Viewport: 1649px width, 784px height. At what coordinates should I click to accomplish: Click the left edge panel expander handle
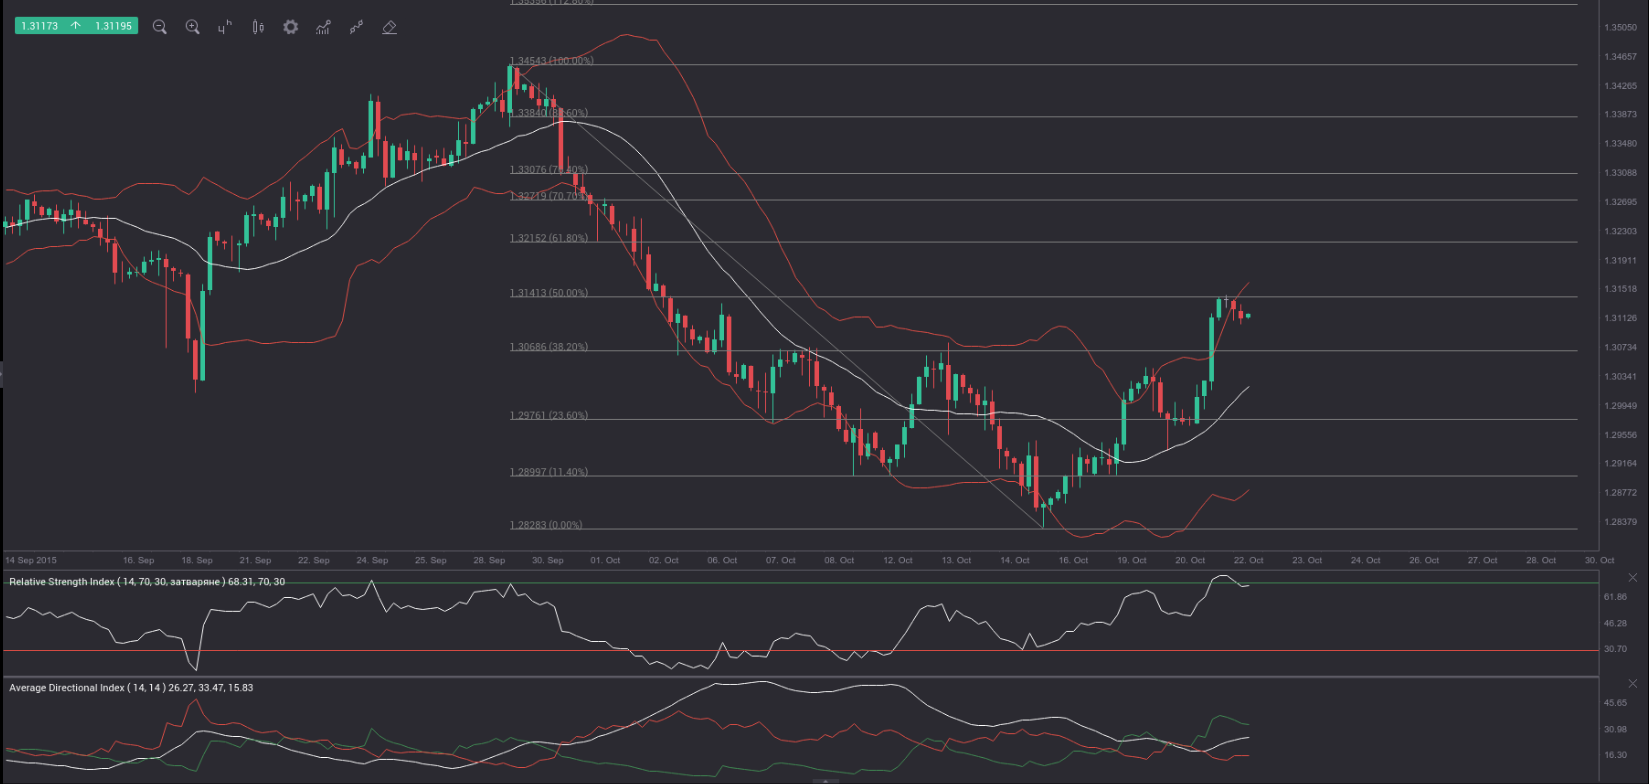2,375
